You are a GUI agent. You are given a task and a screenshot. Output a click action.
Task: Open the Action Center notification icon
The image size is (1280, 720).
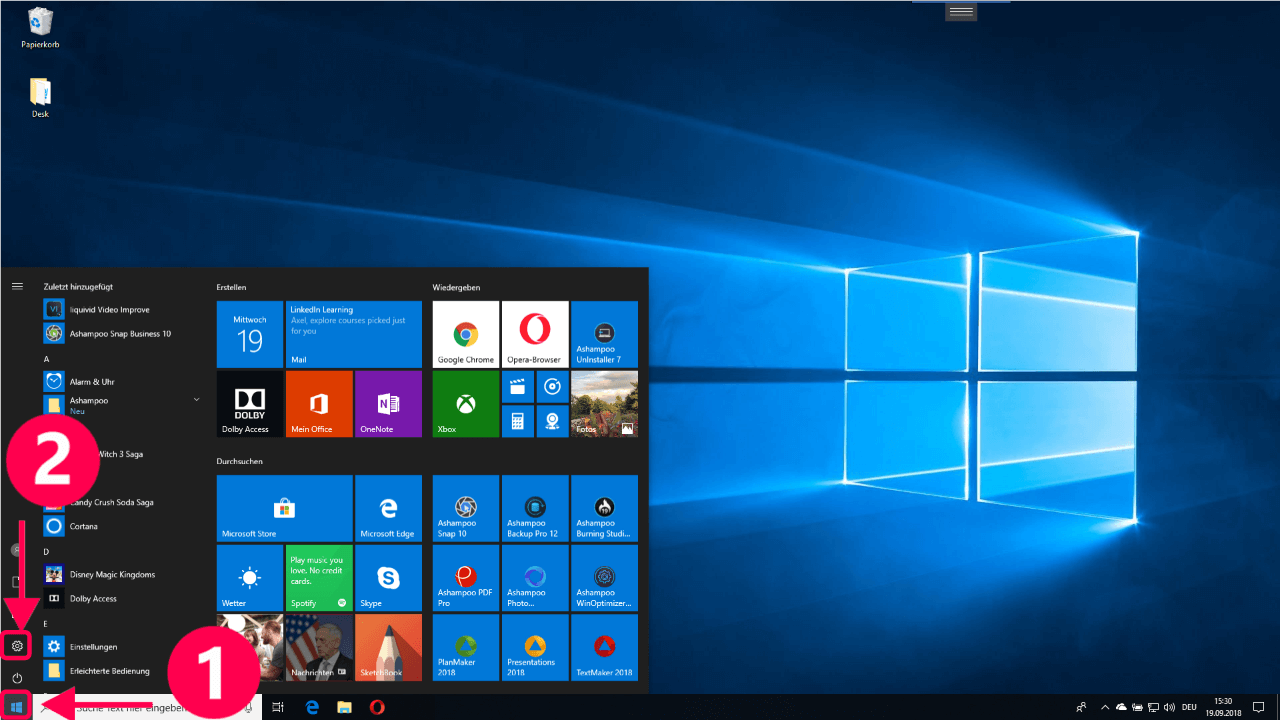point(1258,707)
